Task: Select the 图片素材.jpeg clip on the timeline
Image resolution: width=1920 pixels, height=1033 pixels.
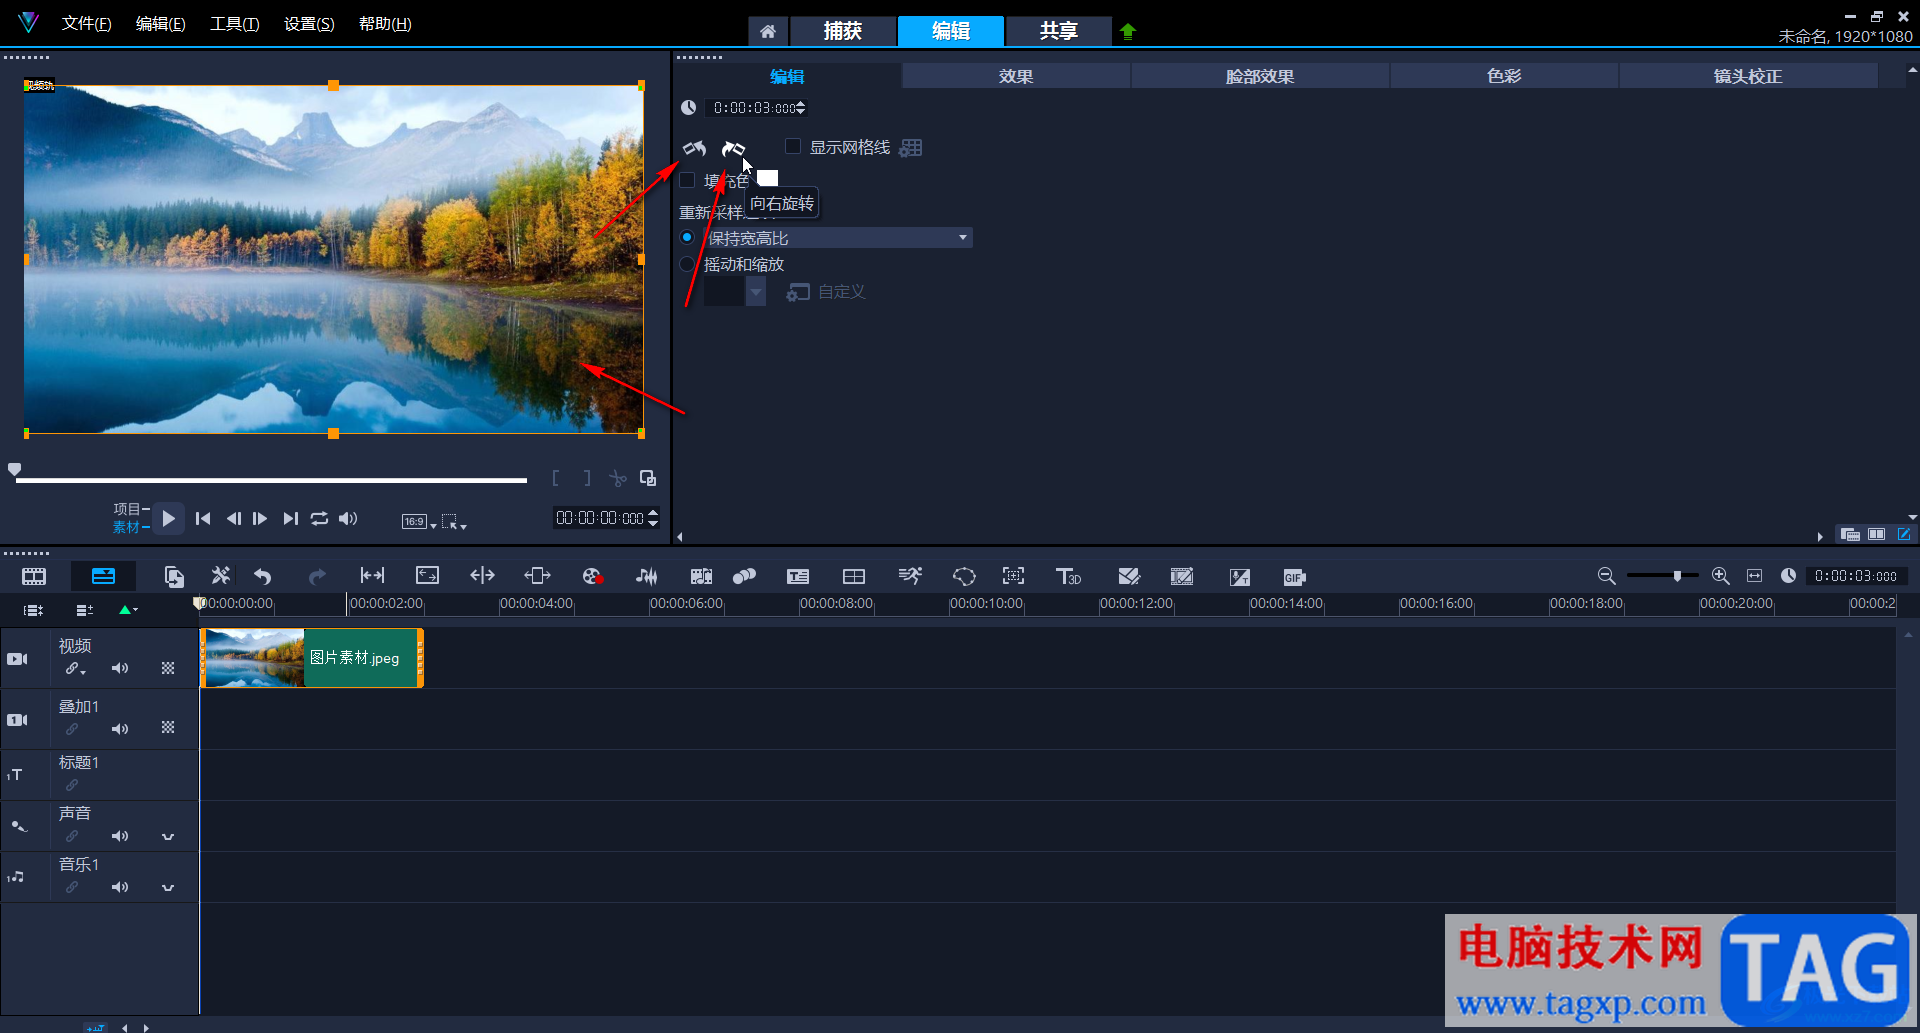Action: pos(312,658)
